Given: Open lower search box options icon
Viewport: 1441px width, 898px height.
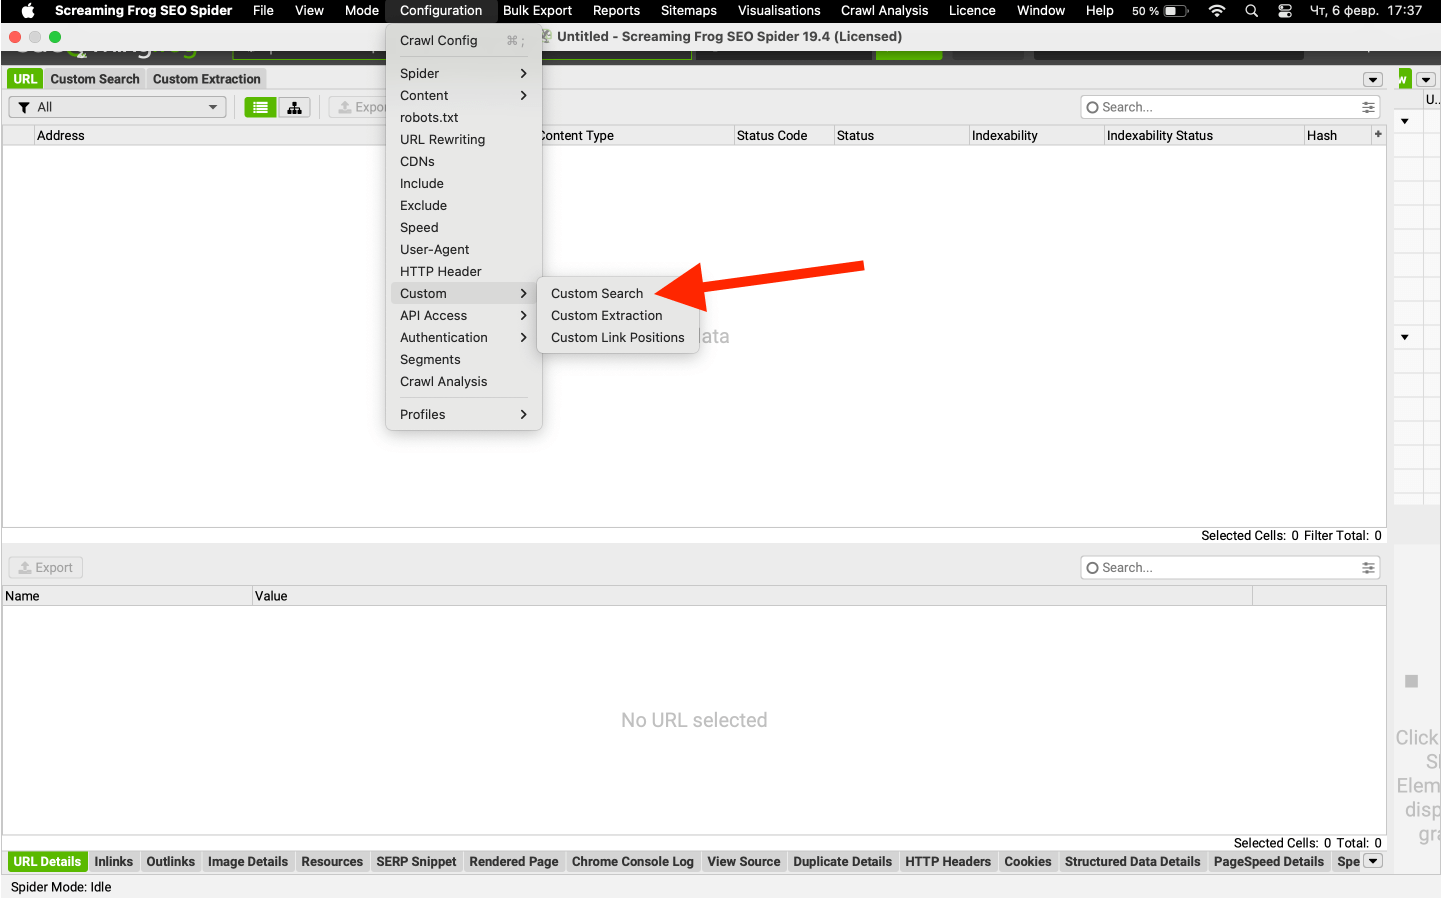Looking at the screenshot, I should point(1368,567).
